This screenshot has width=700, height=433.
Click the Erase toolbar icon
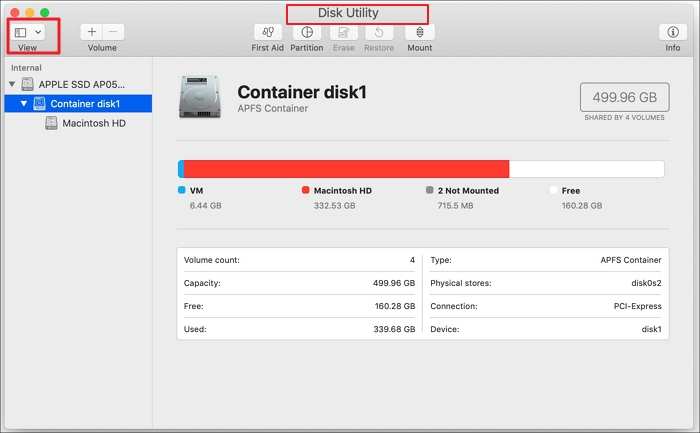(x=343, y=32)
